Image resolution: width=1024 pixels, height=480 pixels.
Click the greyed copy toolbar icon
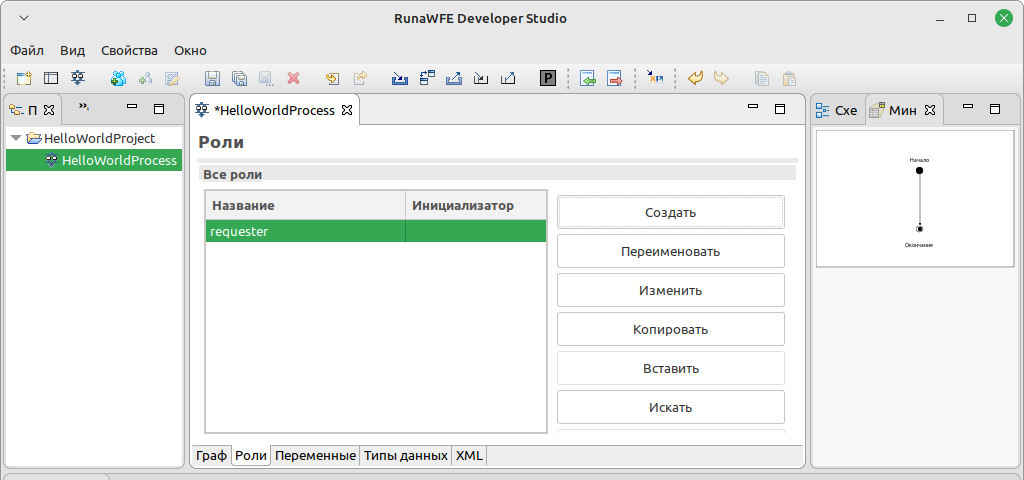[x=762, y=79]
